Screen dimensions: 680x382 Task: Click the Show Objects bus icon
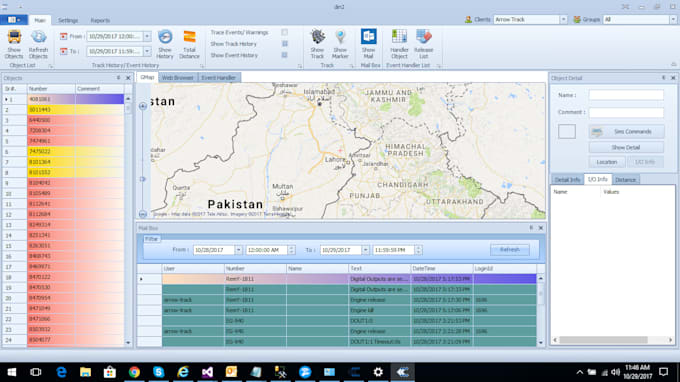point(14,37)
